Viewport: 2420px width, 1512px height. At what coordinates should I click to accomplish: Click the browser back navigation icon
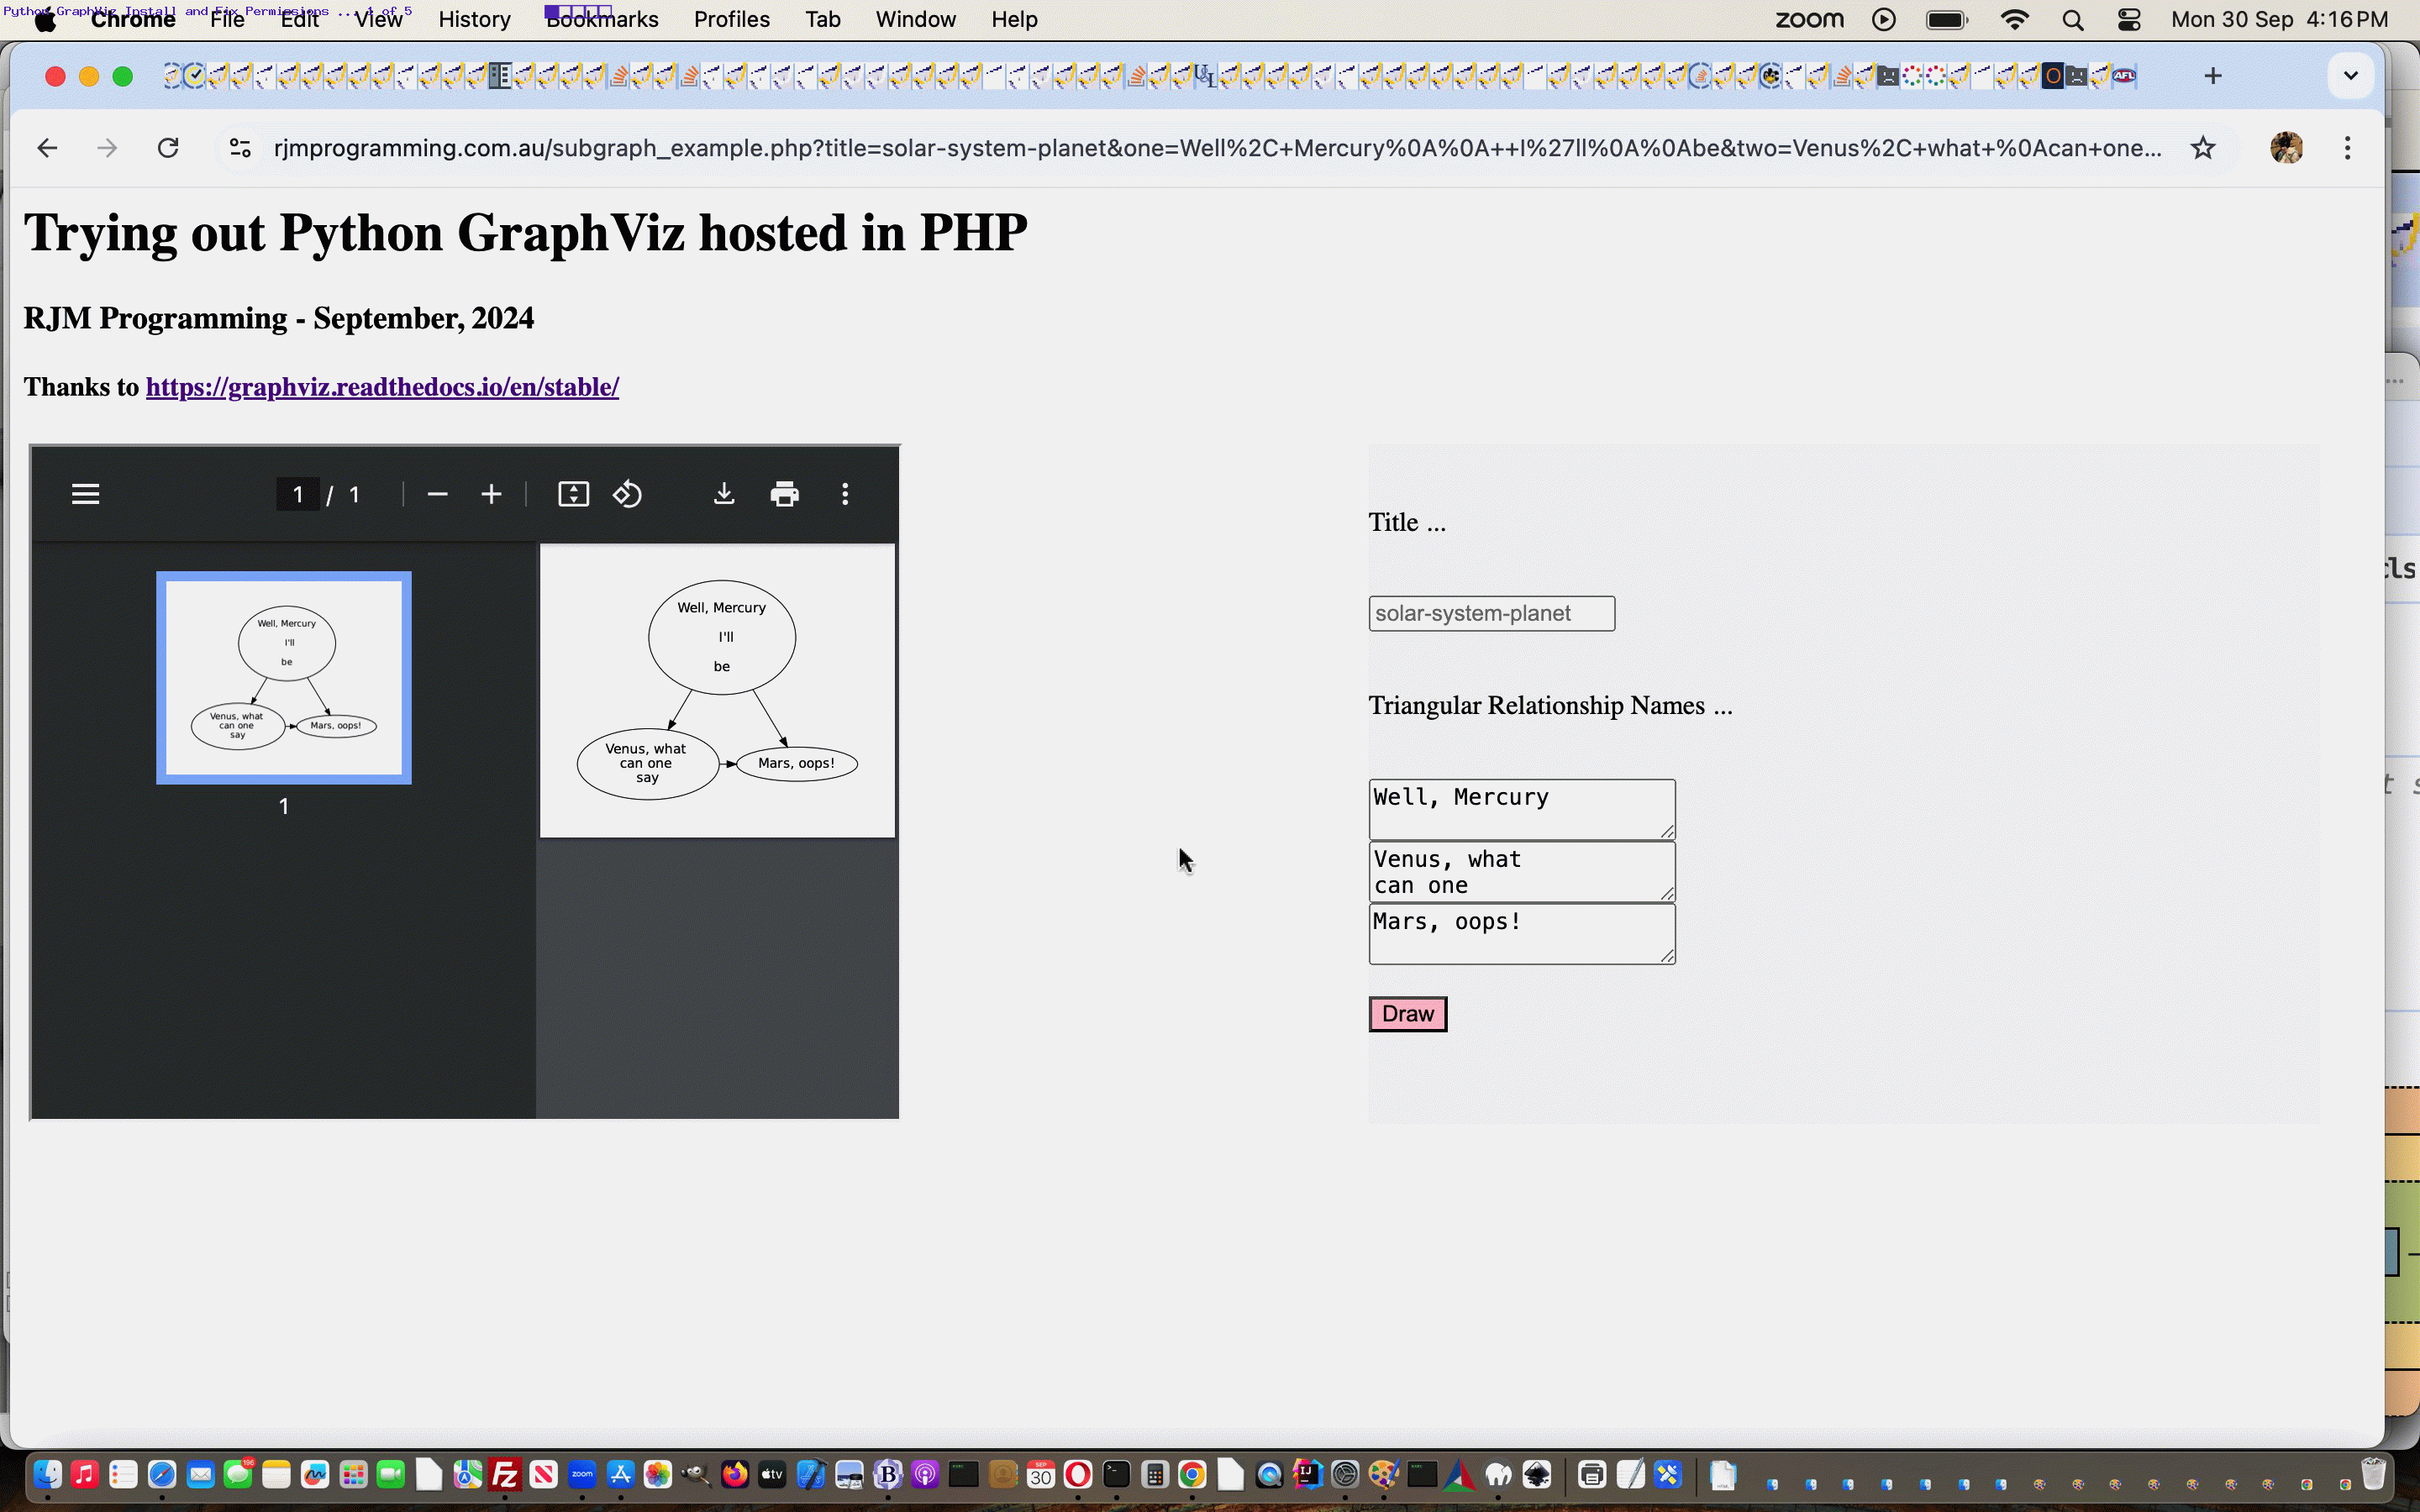pyautogui.click(x=47, y=146)
